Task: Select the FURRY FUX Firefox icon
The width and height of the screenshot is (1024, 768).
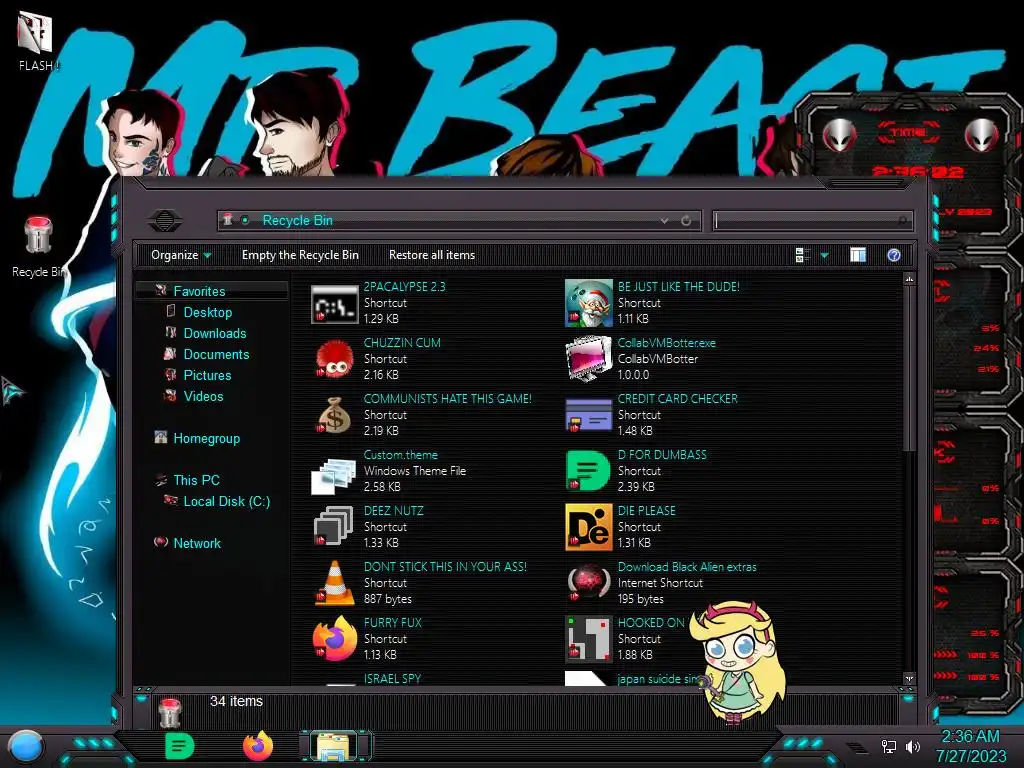Action: coord(334,639)
